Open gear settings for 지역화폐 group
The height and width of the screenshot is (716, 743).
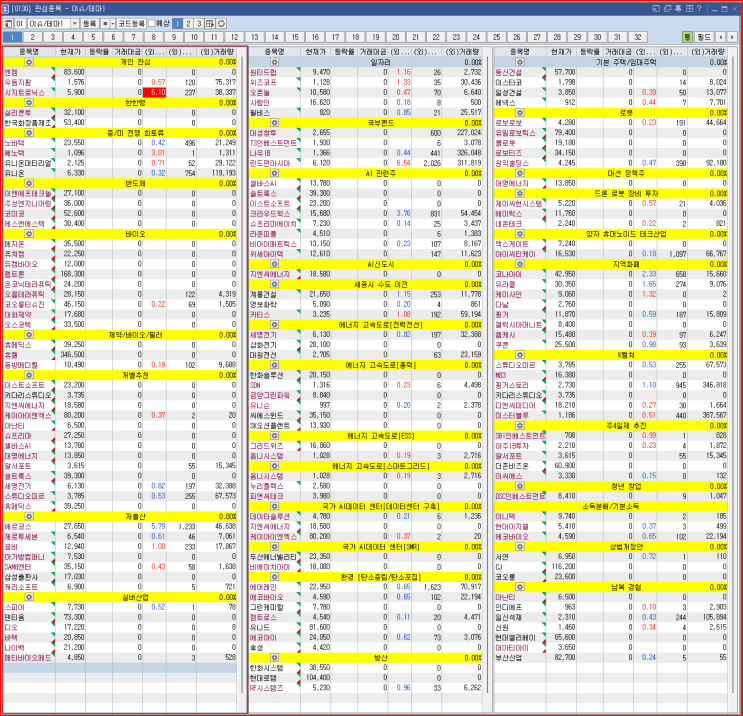coord(520,264)
